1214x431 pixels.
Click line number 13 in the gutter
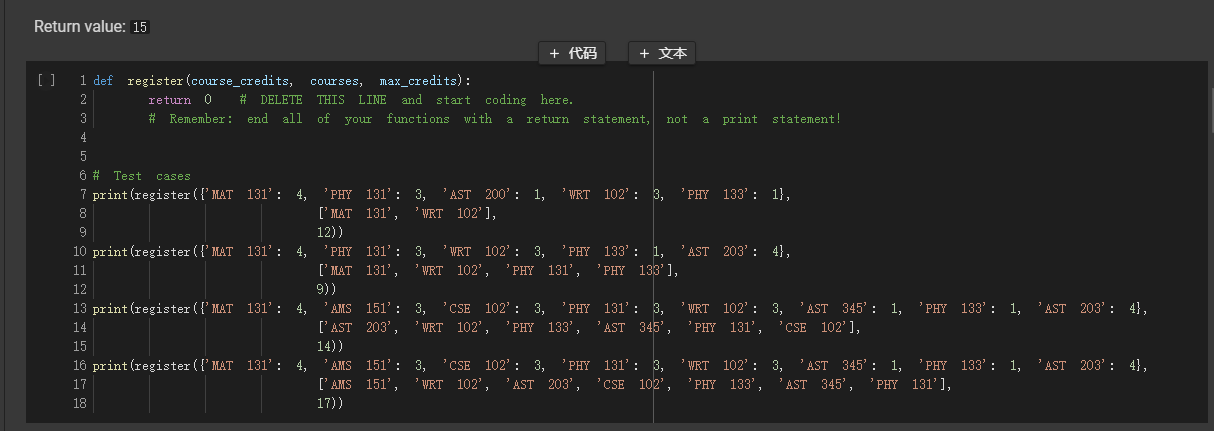tap(80, 308)
